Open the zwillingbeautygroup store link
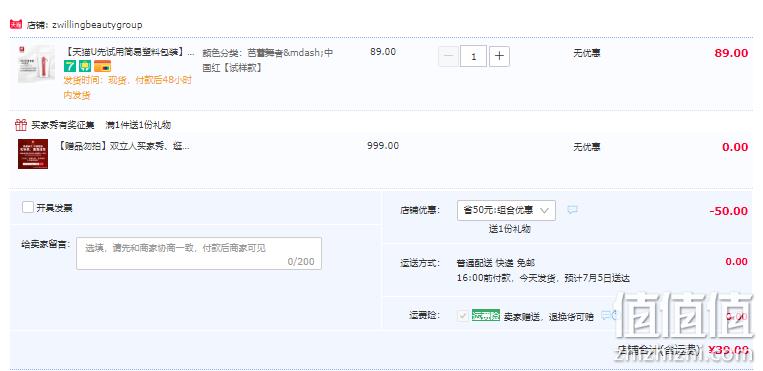The image size is (763, 371). pyautogui.click(x=97, y=25)
